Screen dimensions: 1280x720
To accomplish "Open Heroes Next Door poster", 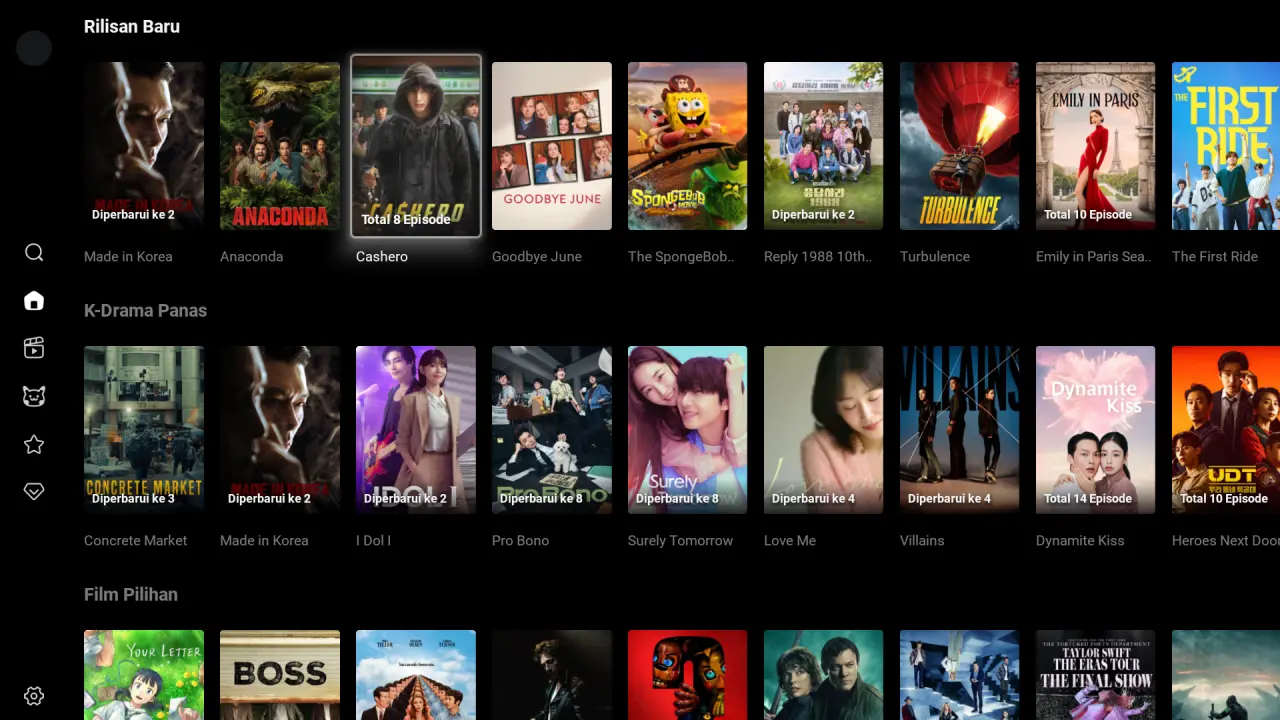I will (x=1226, y=430).
